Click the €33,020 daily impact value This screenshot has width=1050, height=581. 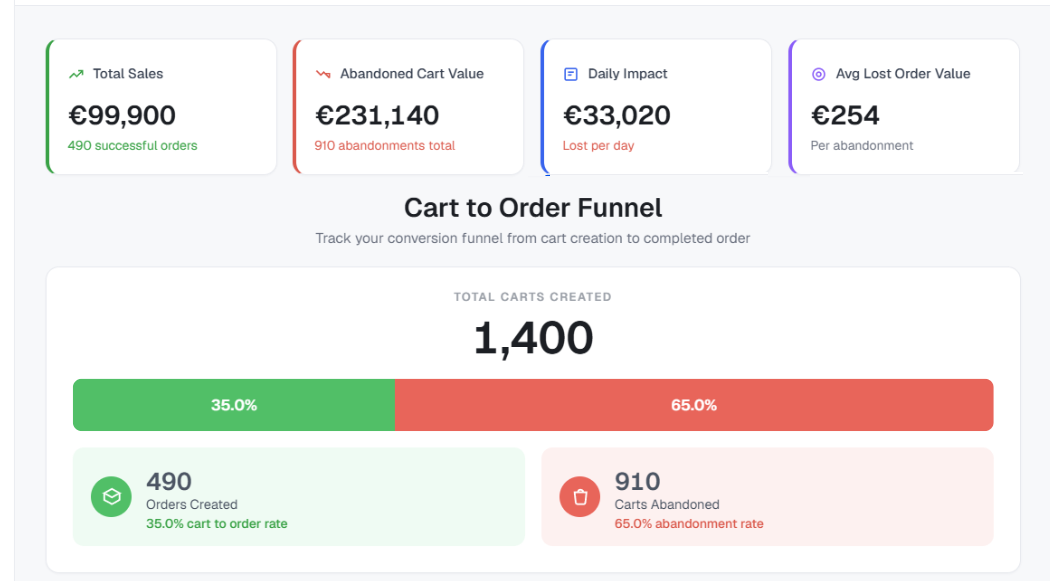coord(617,115)
